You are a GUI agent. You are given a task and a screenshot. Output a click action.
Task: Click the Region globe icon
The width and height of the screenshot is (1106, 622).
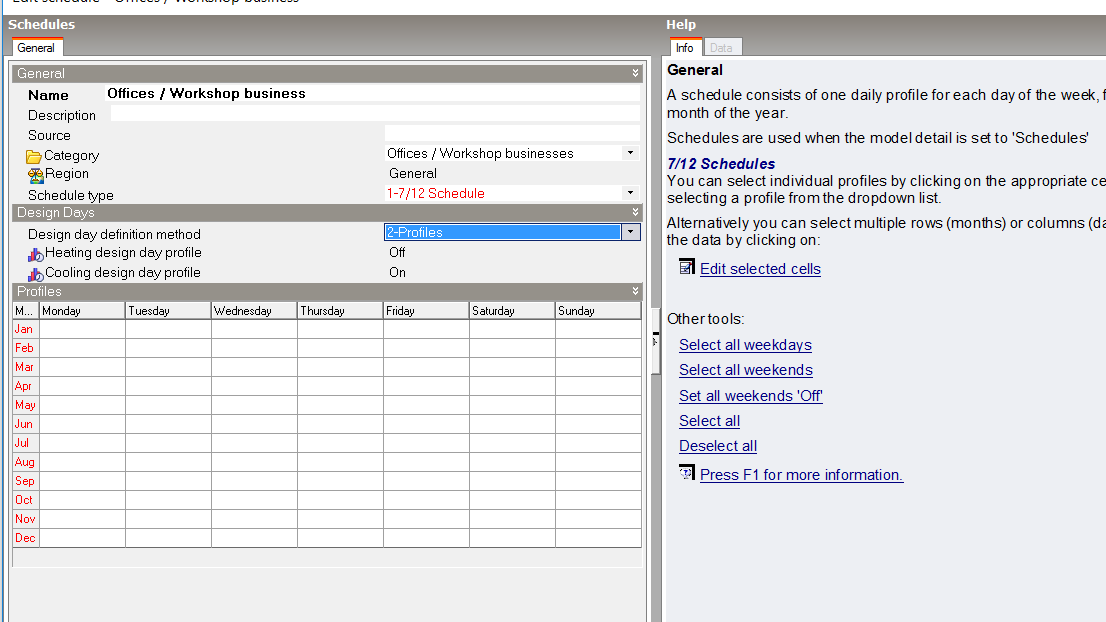(x=35, y=175)
